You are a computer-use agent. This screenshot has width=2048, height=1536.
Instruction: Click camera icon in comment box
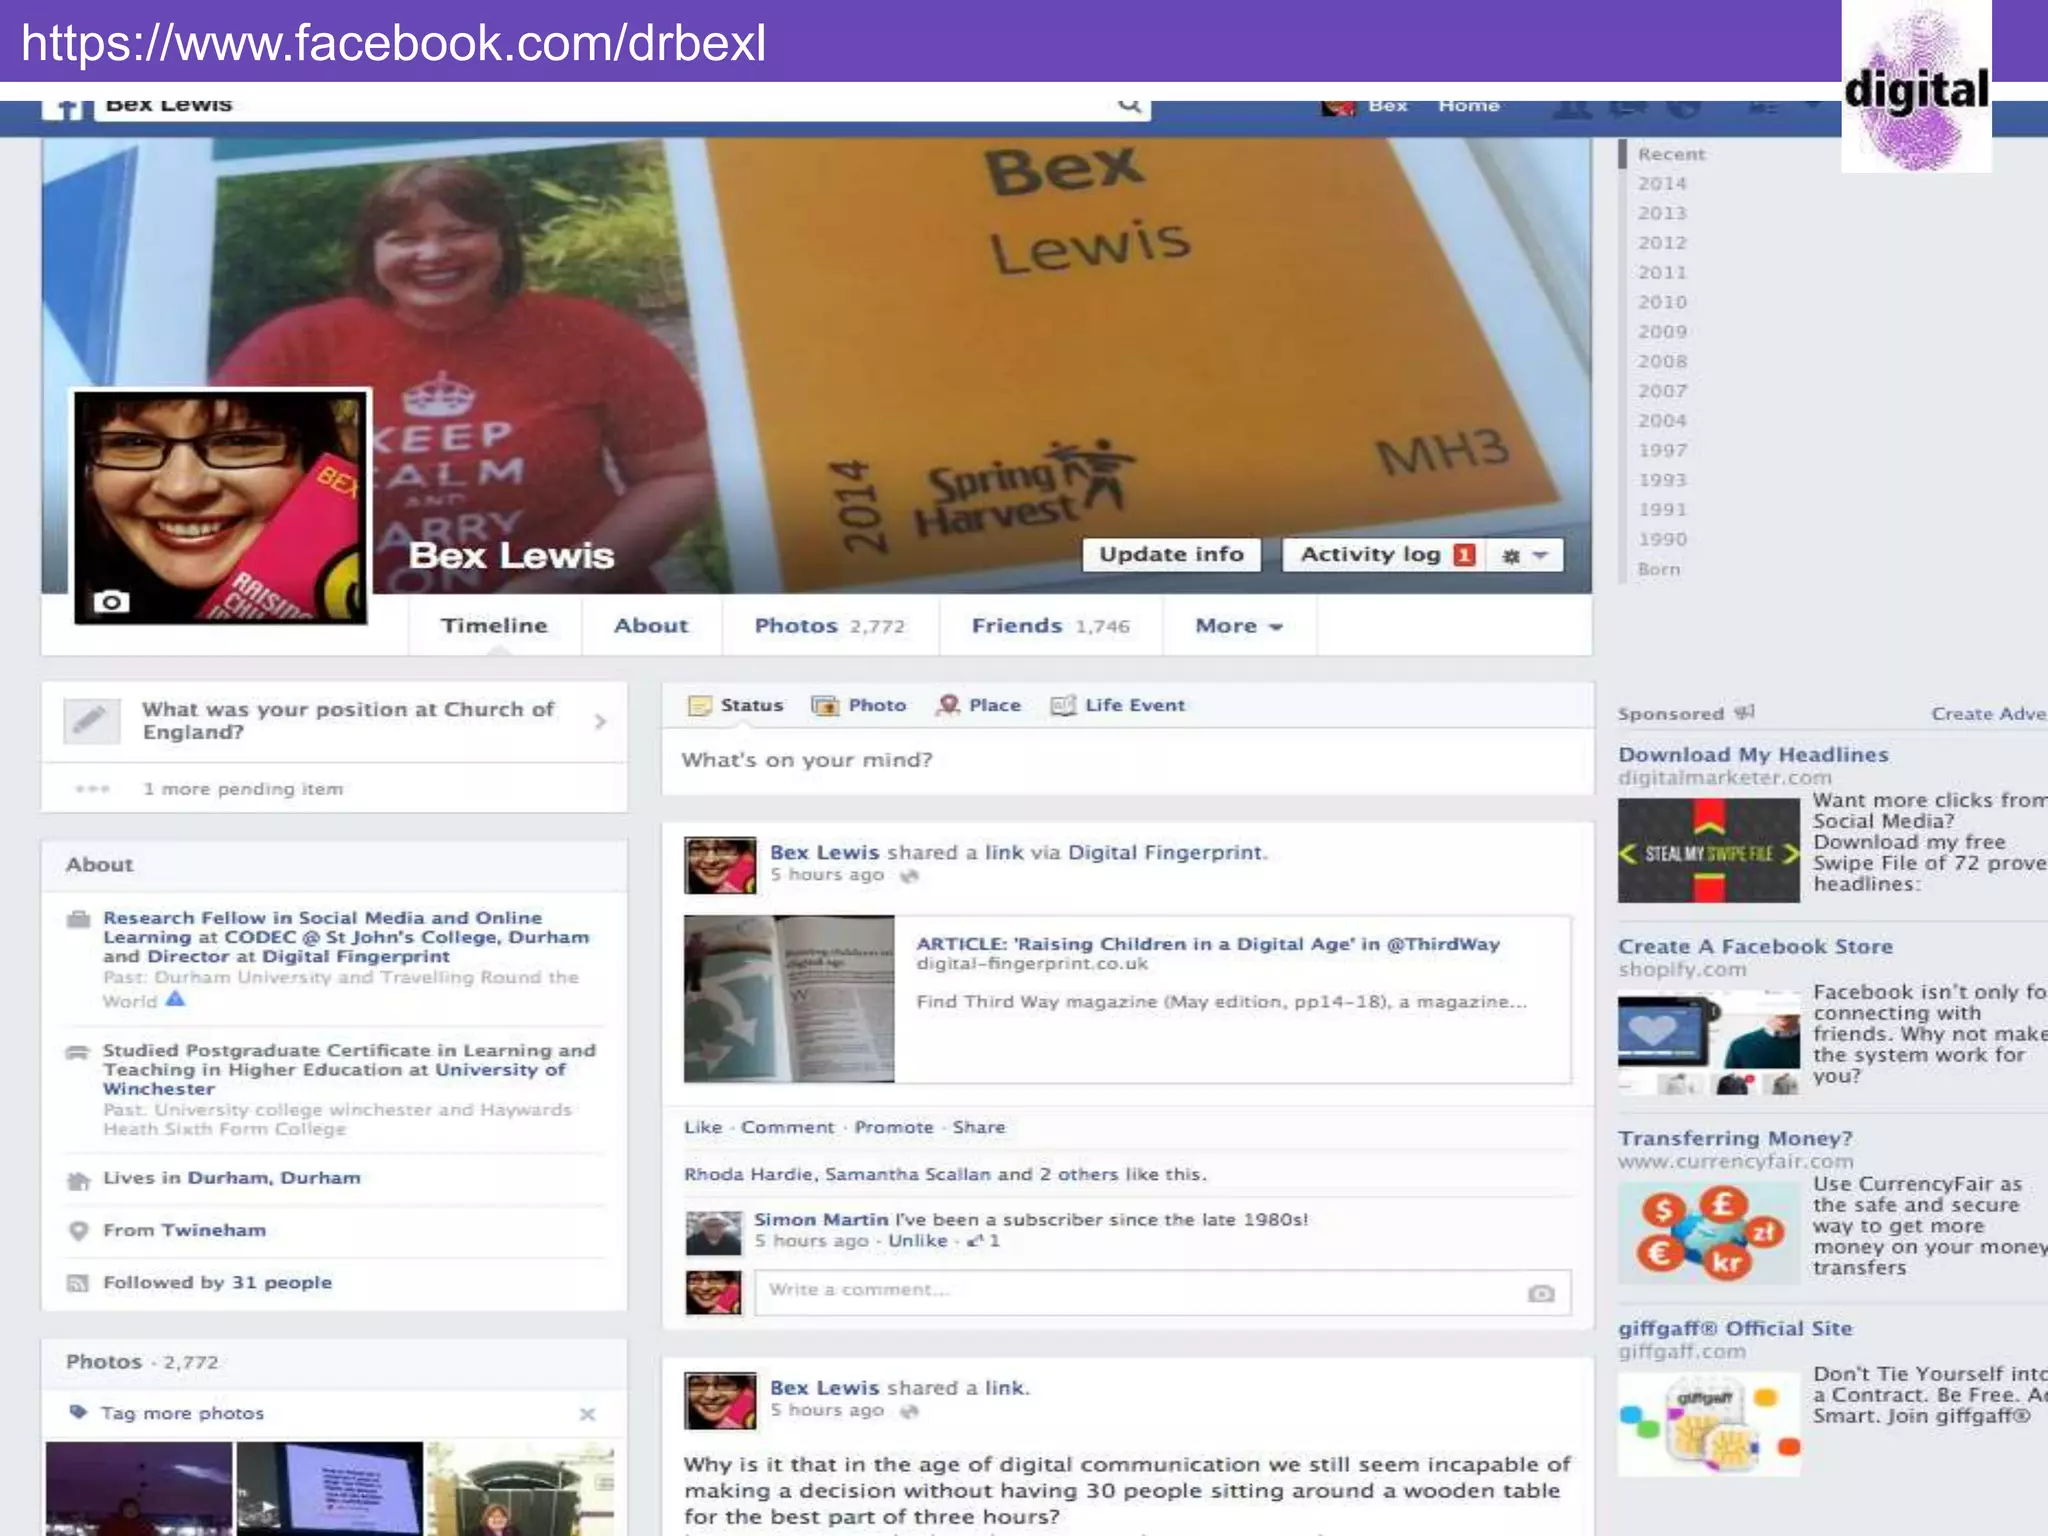(x=1541, y=1293)
